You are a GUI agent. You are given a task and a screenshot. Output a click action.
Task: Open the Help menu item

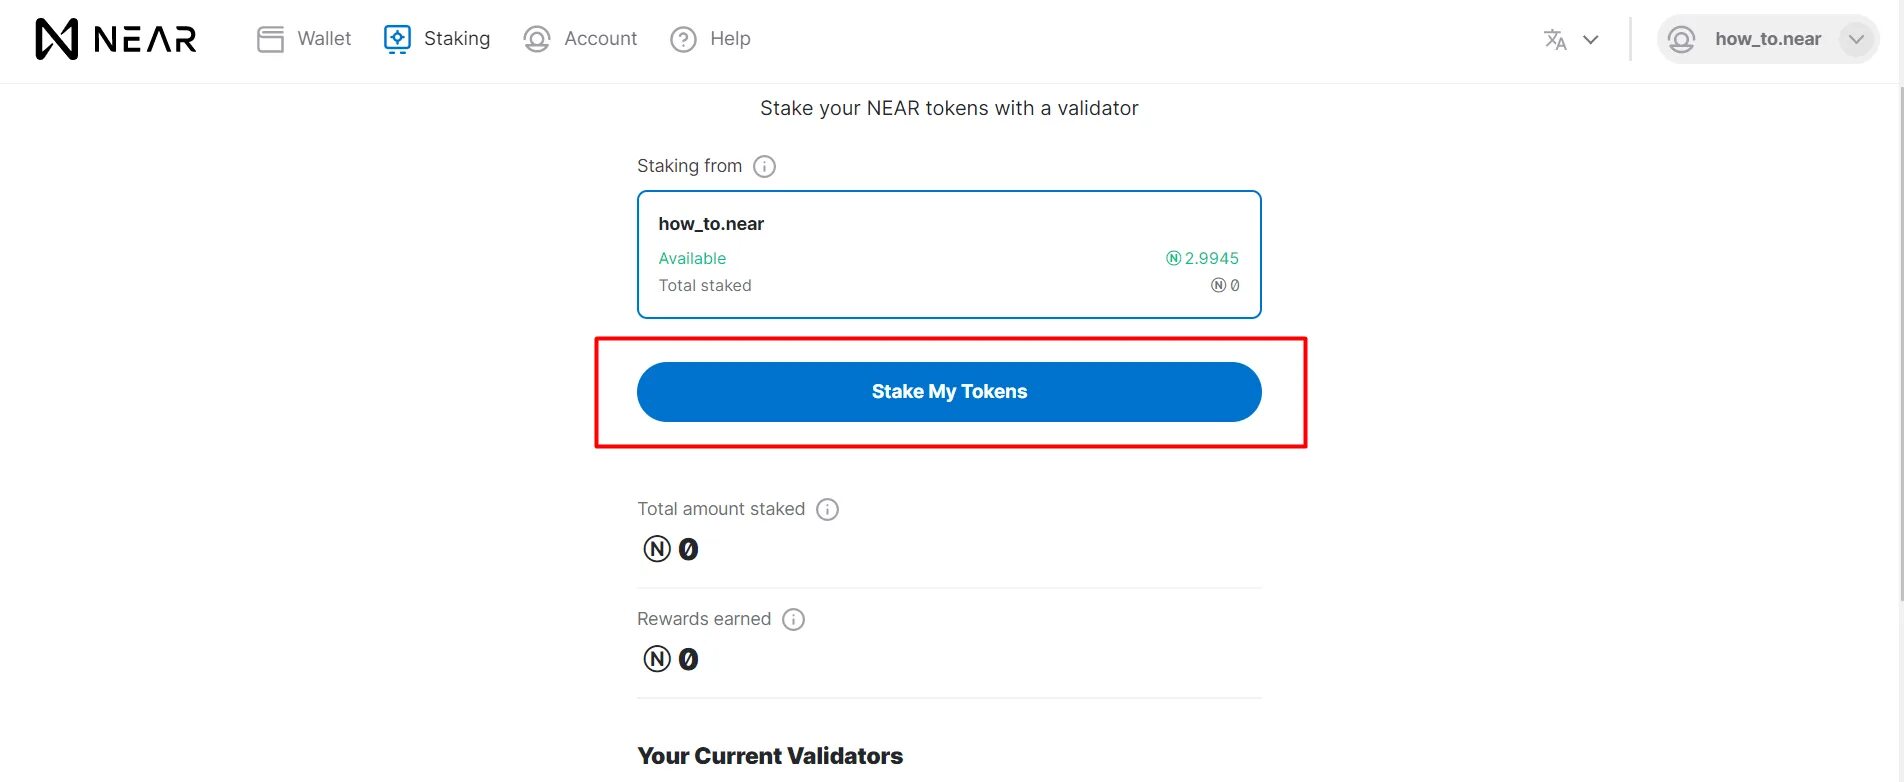pyautogui.click(x=710, y=39)
